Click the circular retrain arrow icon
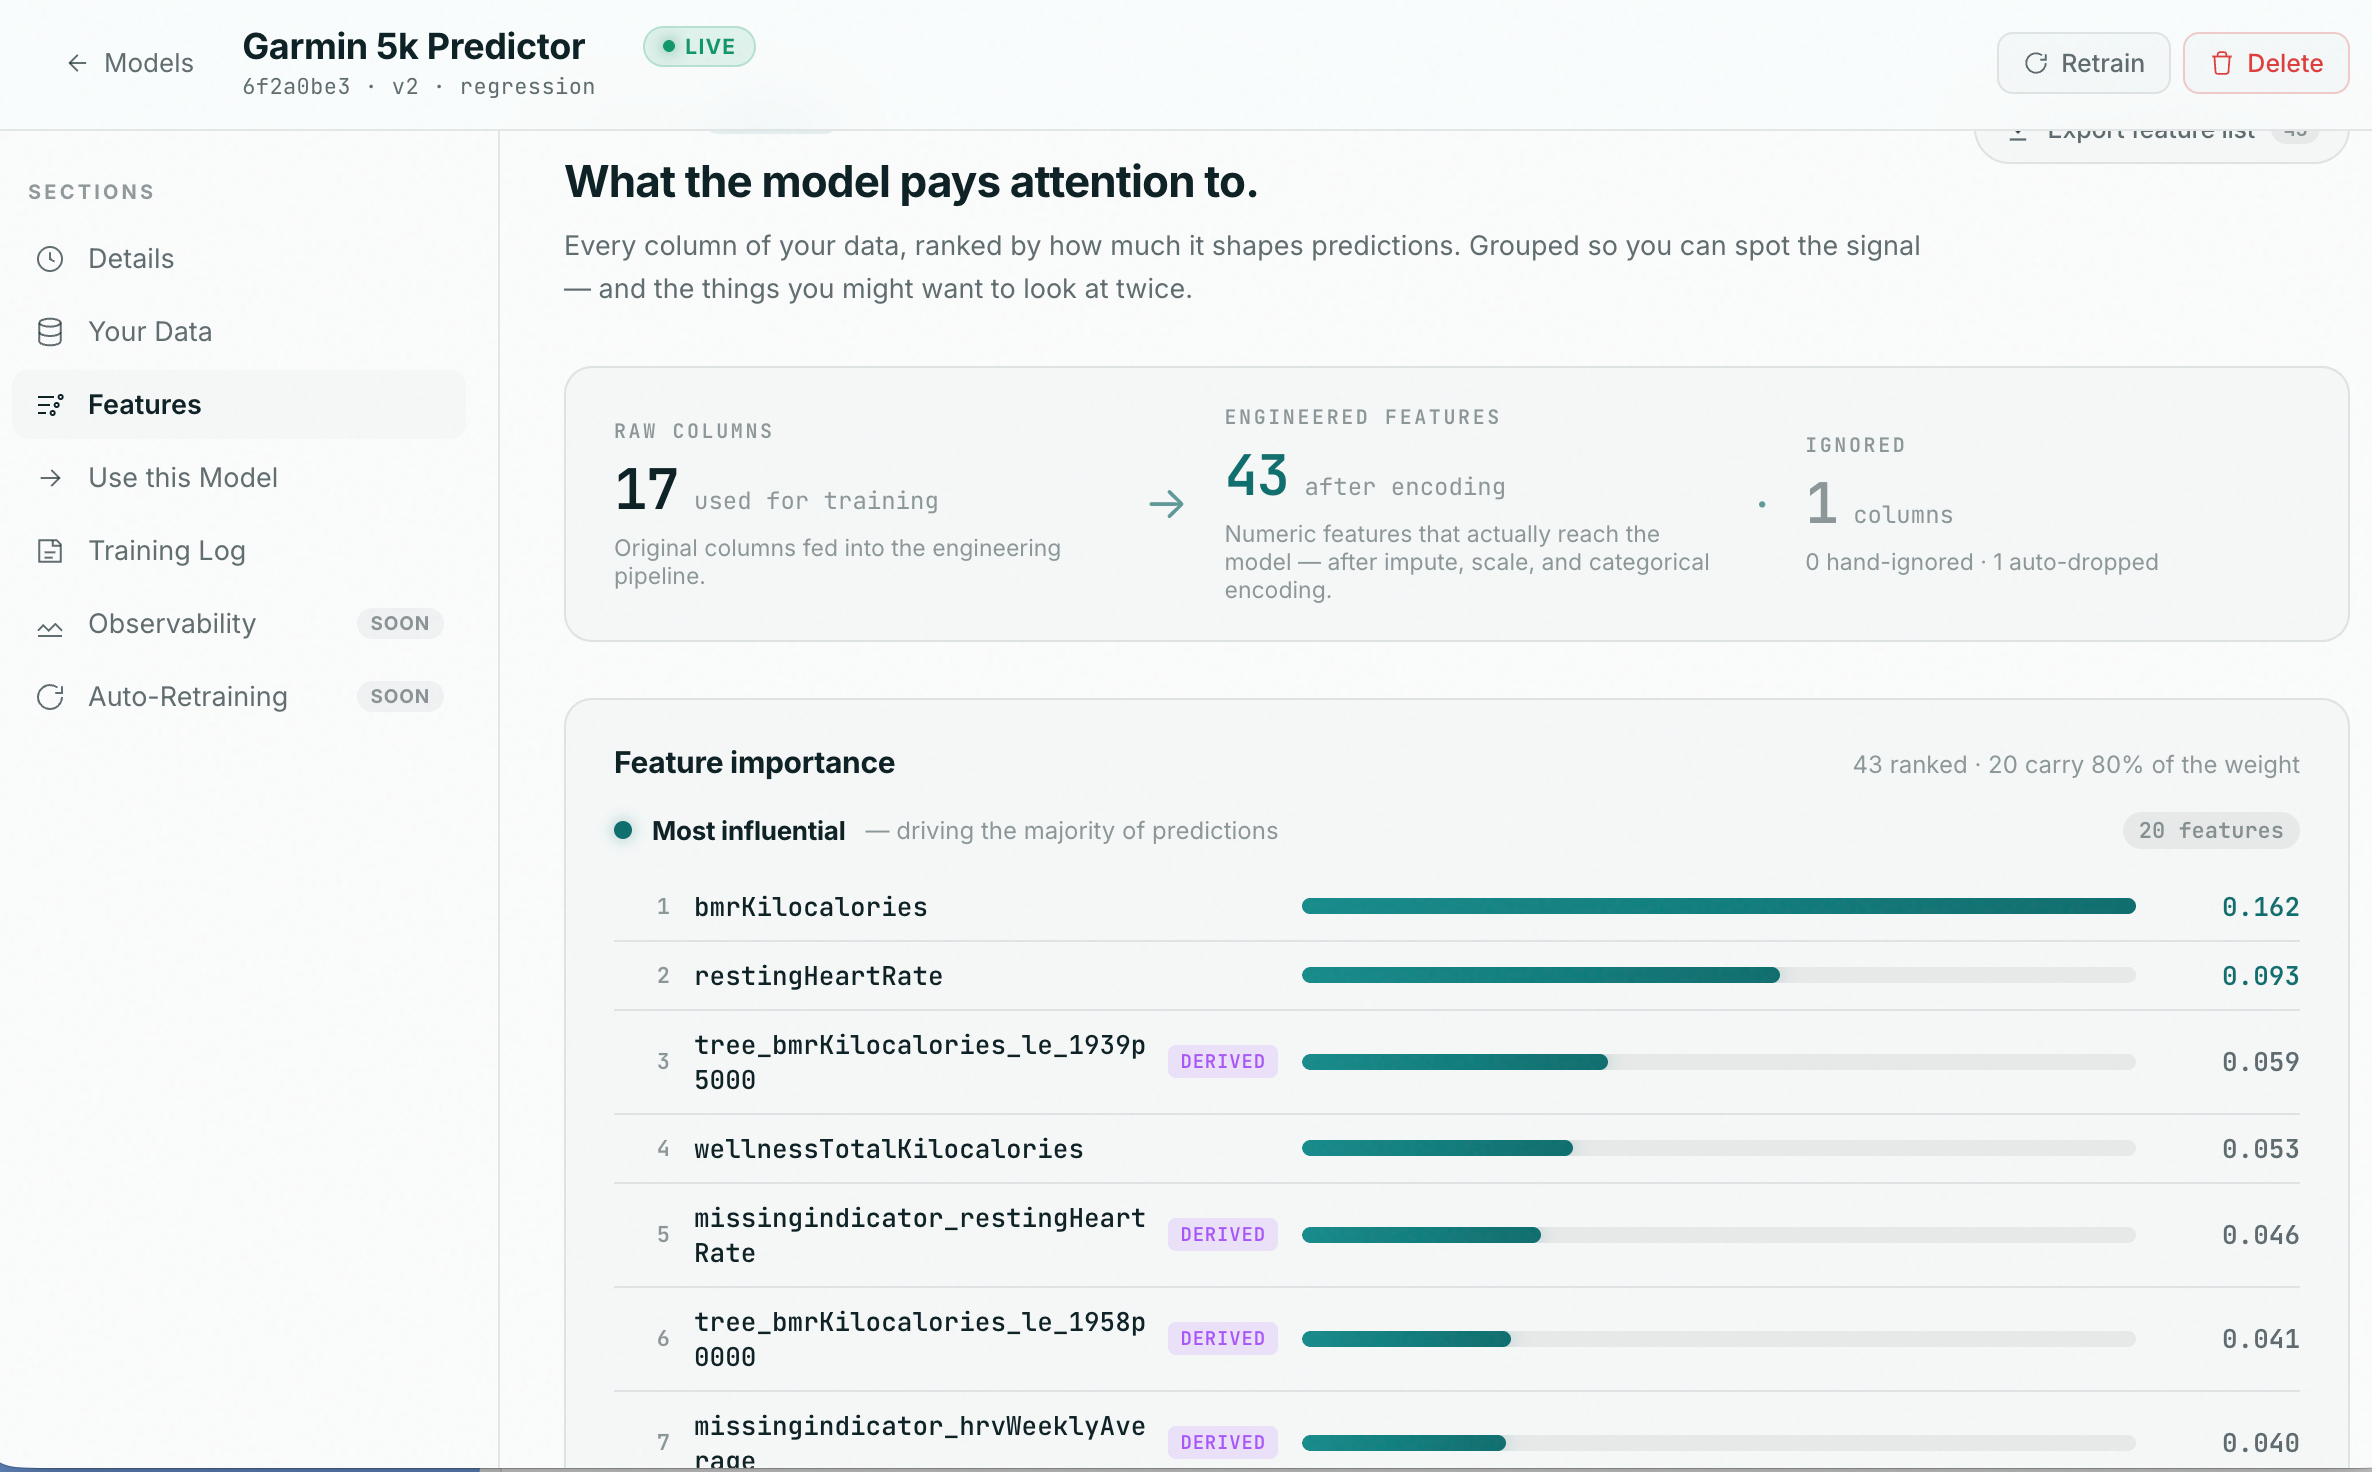This screenshot has width=2372, height=1472. click(2036, 63)
